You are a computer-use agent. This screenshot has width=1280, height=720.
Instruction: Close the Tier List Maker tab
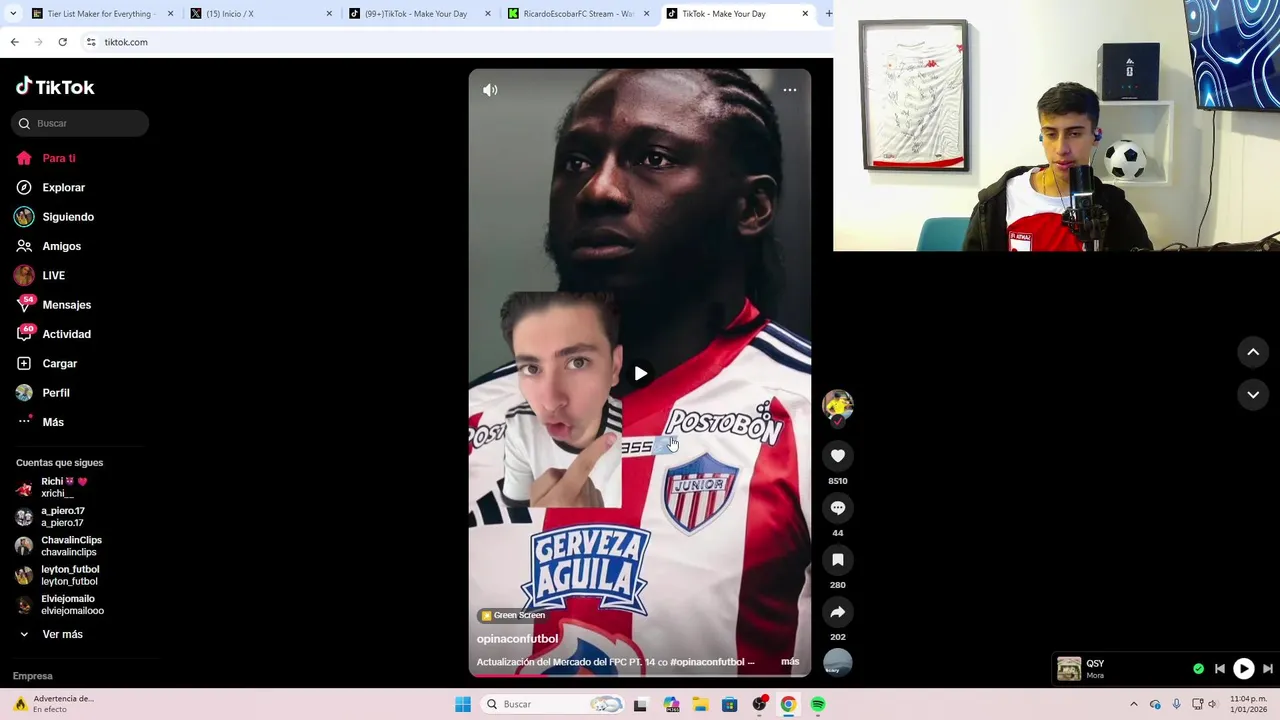click(170, 14)
